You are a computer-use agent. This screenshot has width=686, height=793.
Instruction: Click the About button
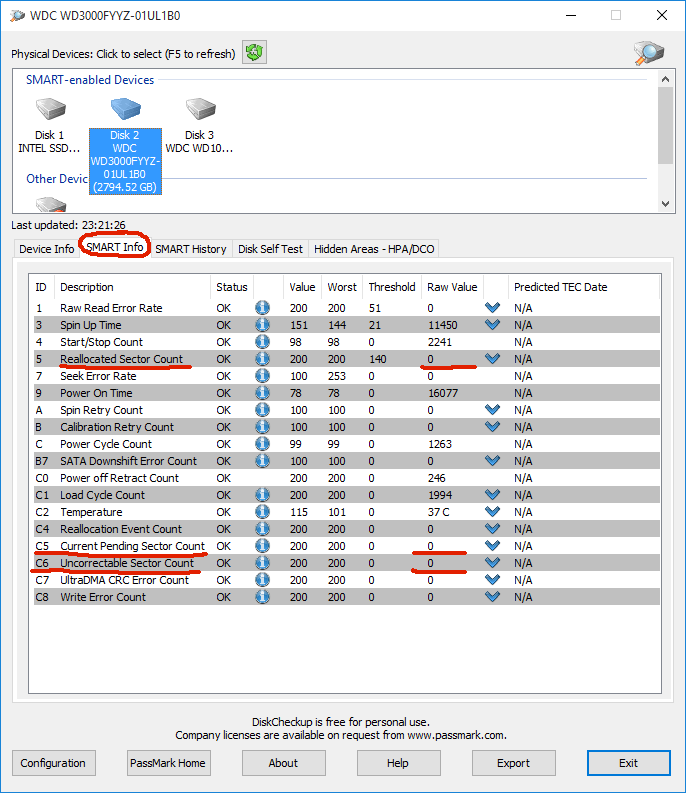tap(283, 763)
